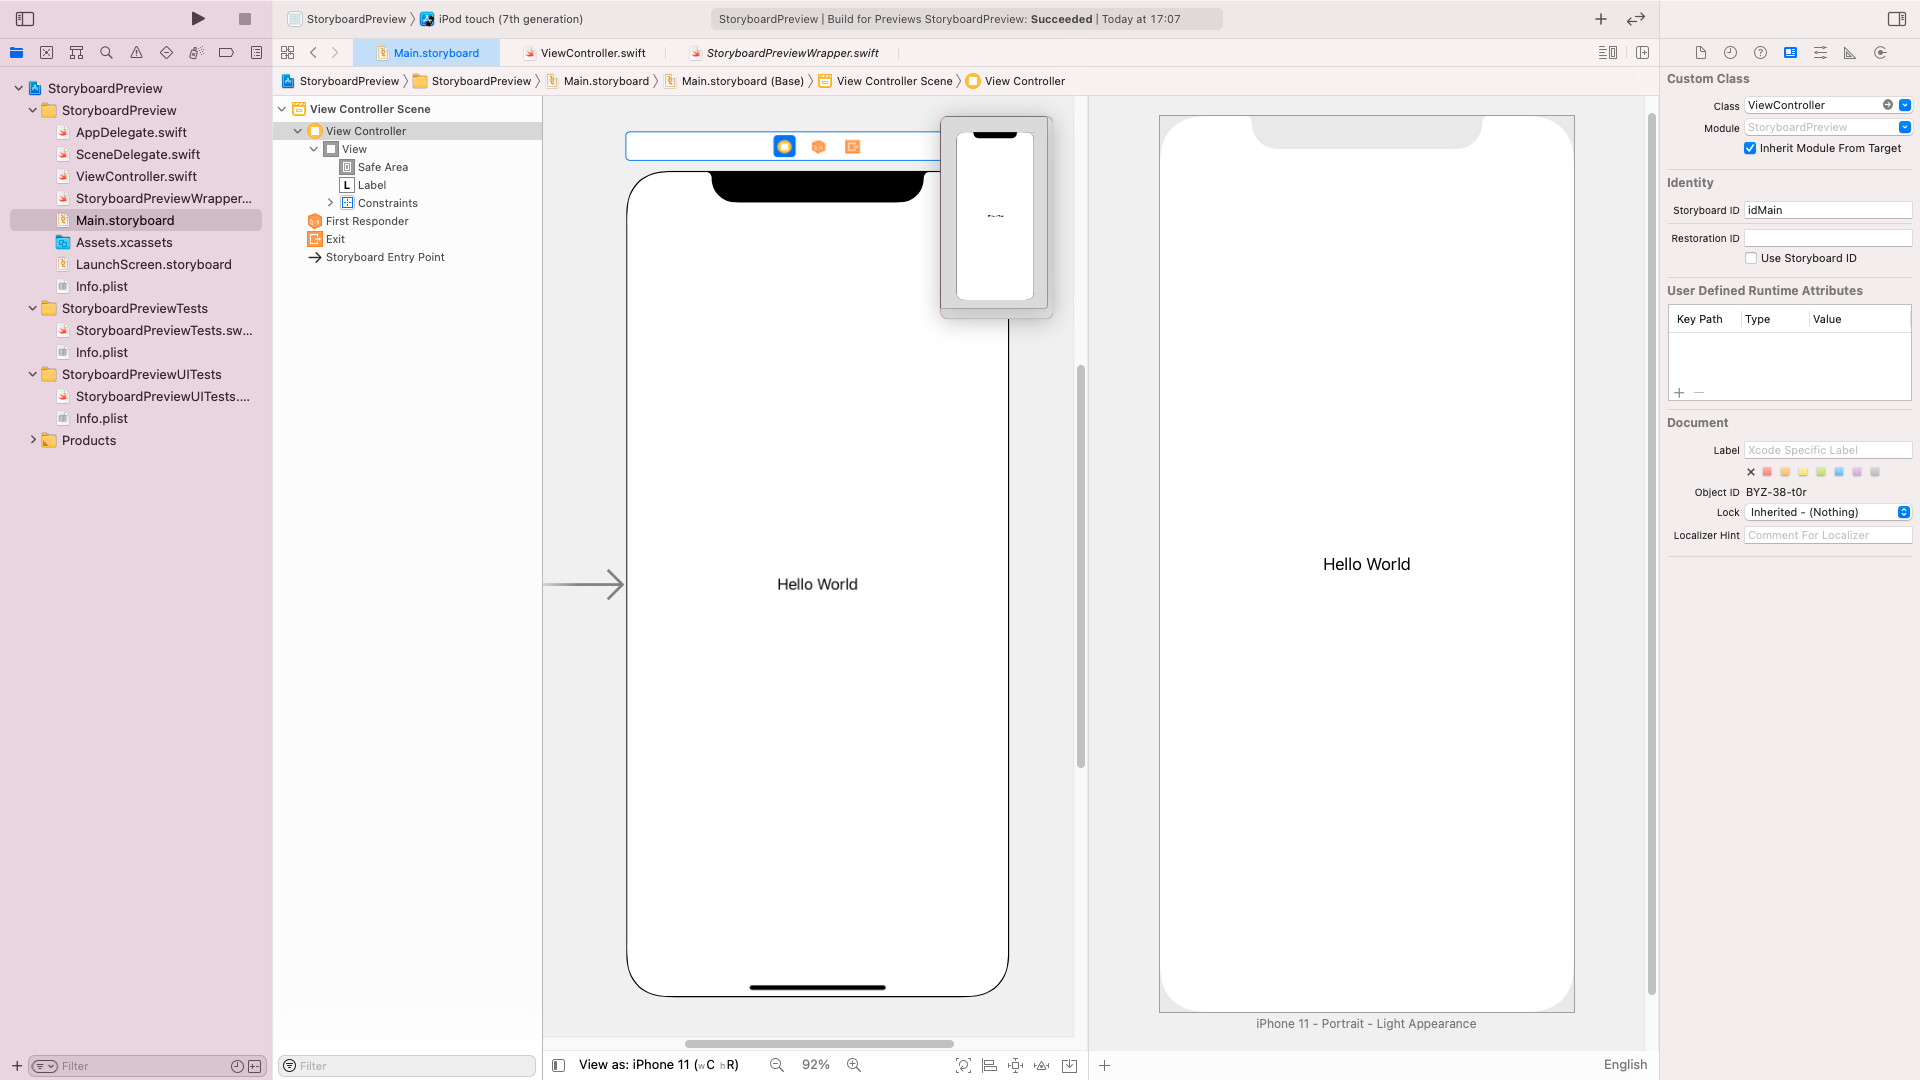Click the View as: iPhone 11 button

click(x=660, y=1064)
